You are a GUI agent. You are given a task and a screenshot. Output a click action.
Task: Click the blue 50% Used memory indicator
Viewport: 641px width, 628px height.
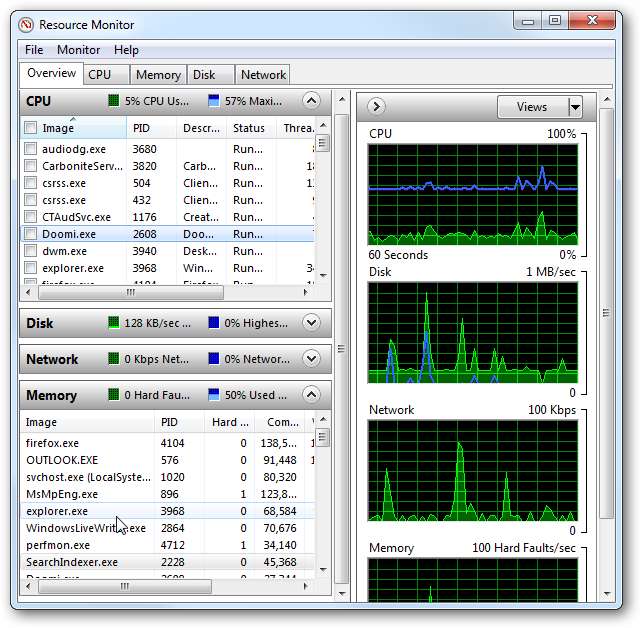click(x=213, y=395)
